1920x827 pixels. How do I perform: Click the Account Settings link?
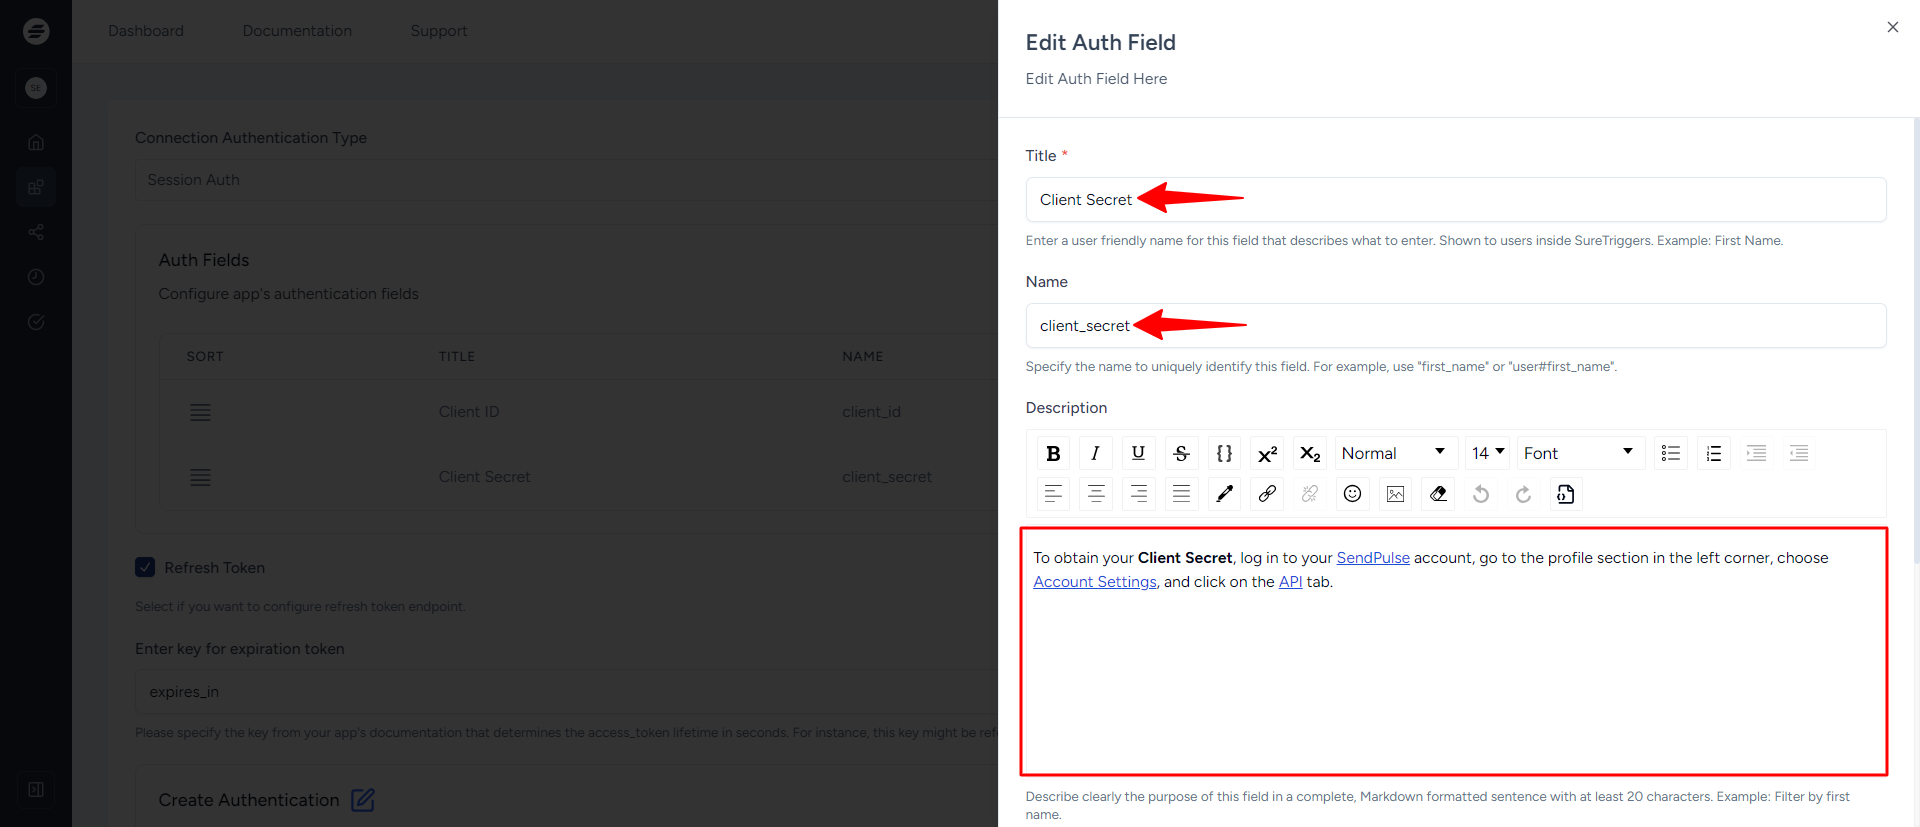tap(1094, 582)
